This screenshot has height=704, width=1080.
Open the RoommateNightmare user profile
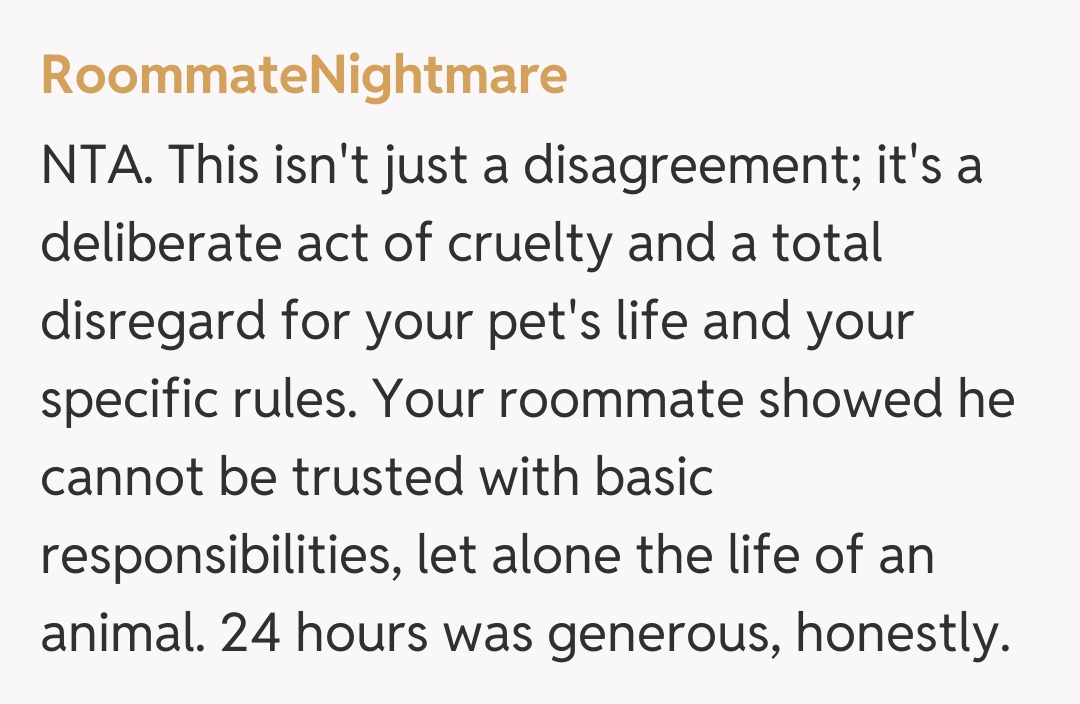click(x=304, y=76)
